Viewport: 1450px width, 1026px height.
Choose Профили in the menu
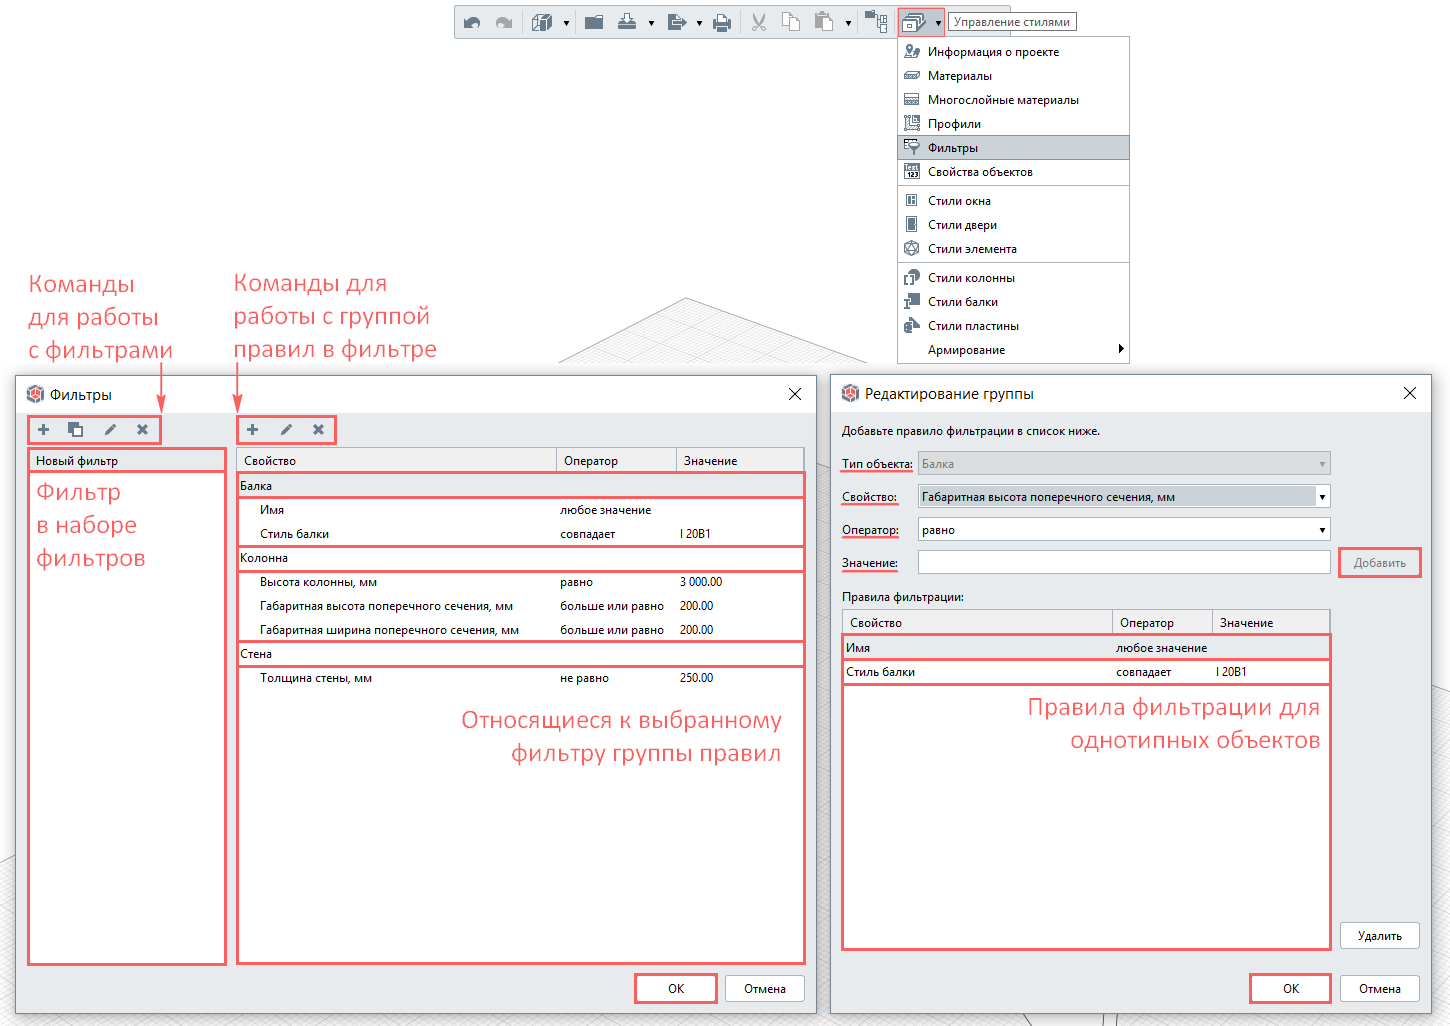[x=1013, y=124]
